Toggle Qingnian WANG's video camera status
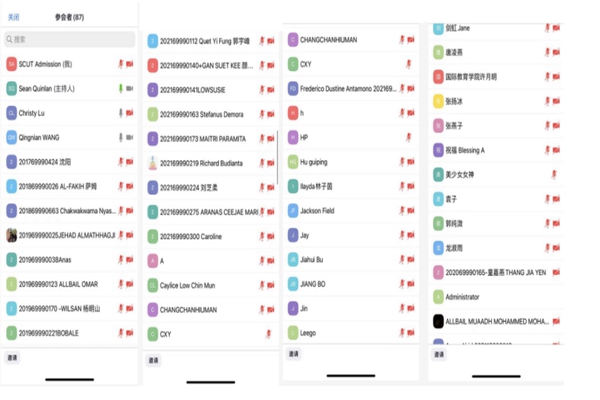Screen dimensions: 600x400 pyautogui.click(x=131, y=137)
